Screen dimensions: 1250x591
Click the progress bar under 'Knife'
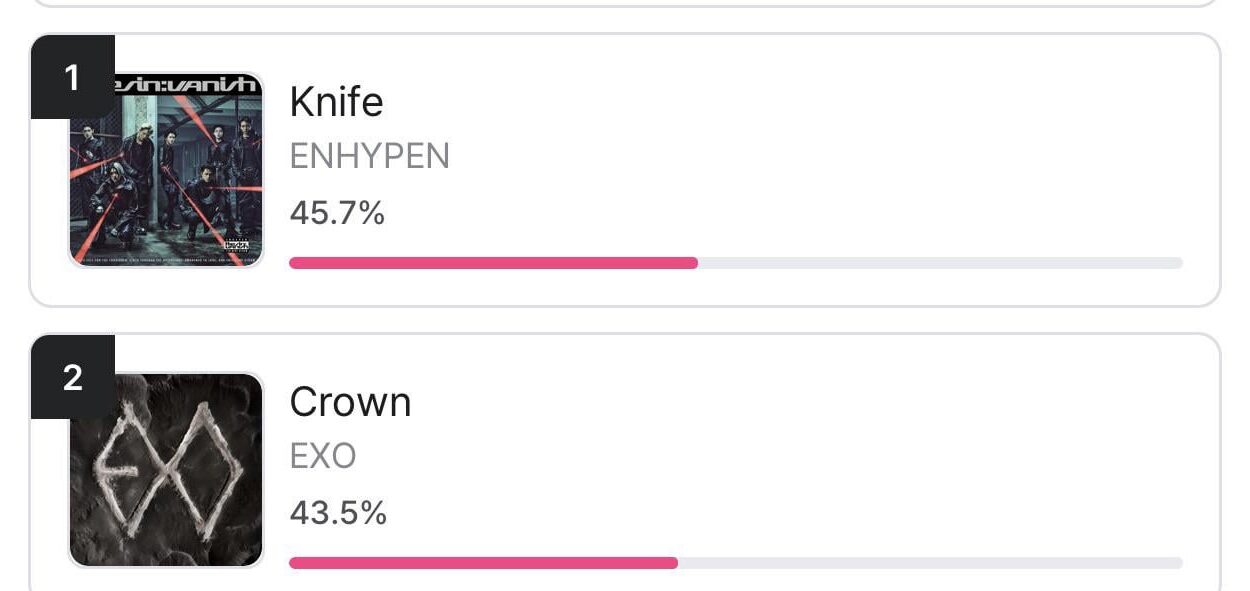click(x=735, y=262)
